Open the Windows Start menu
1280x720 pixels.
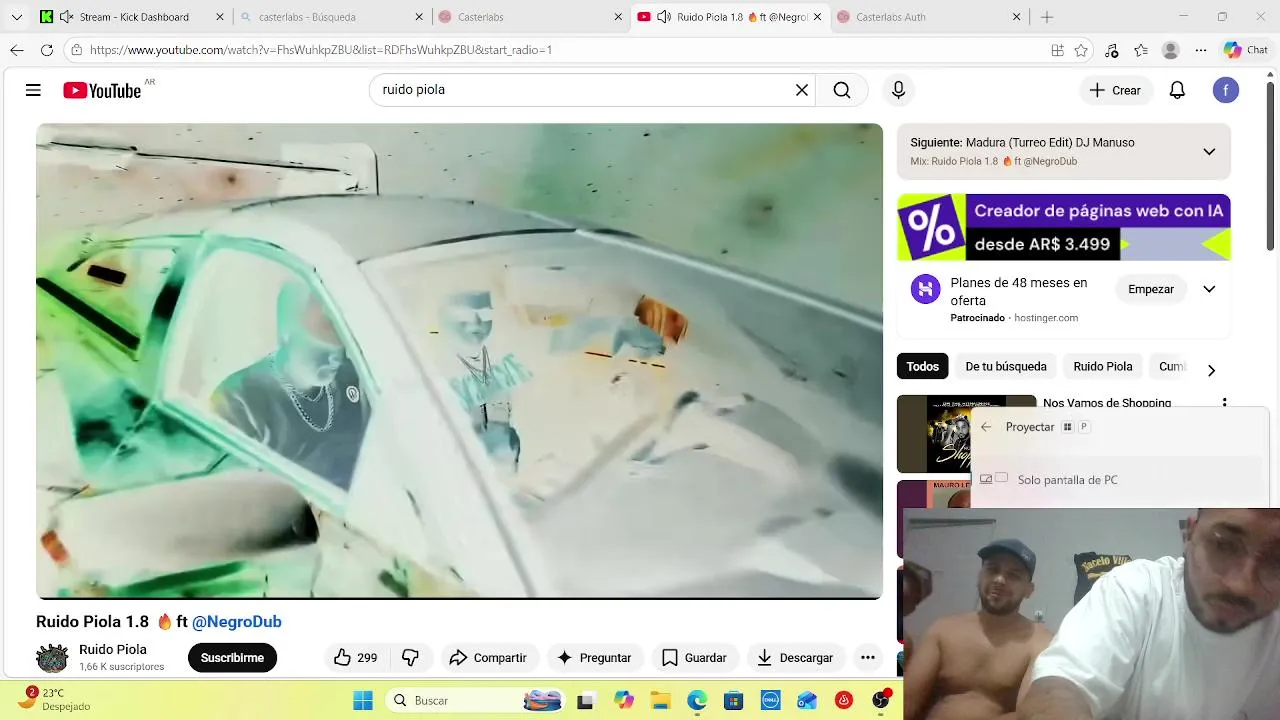(x=363, y=701)
